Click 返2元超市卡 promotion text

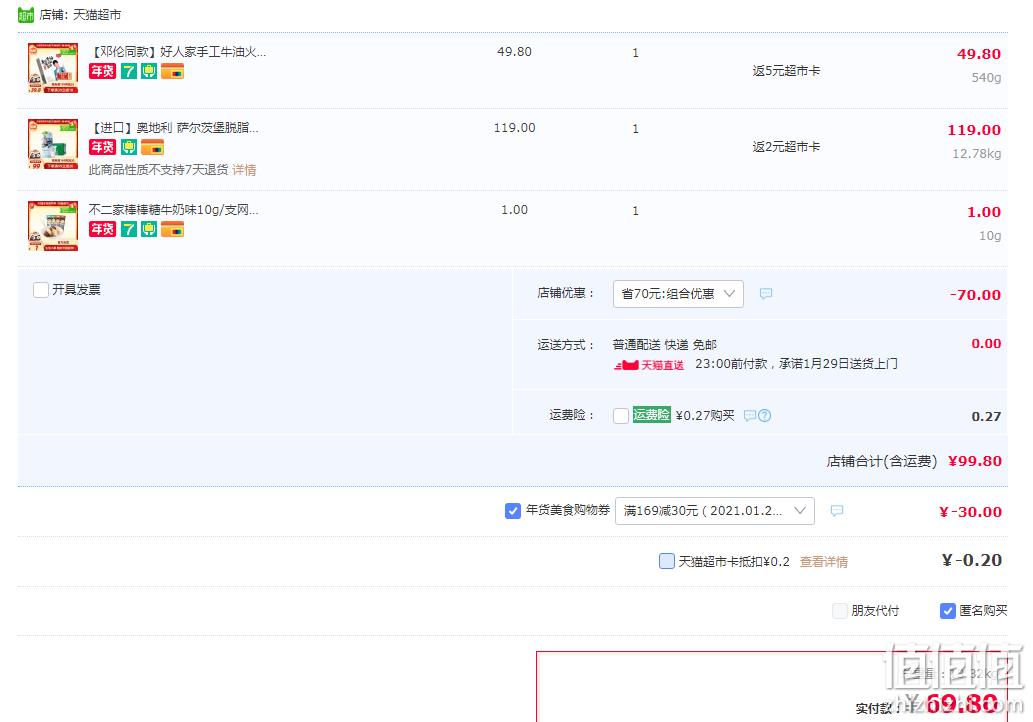[x=786, y=146]
